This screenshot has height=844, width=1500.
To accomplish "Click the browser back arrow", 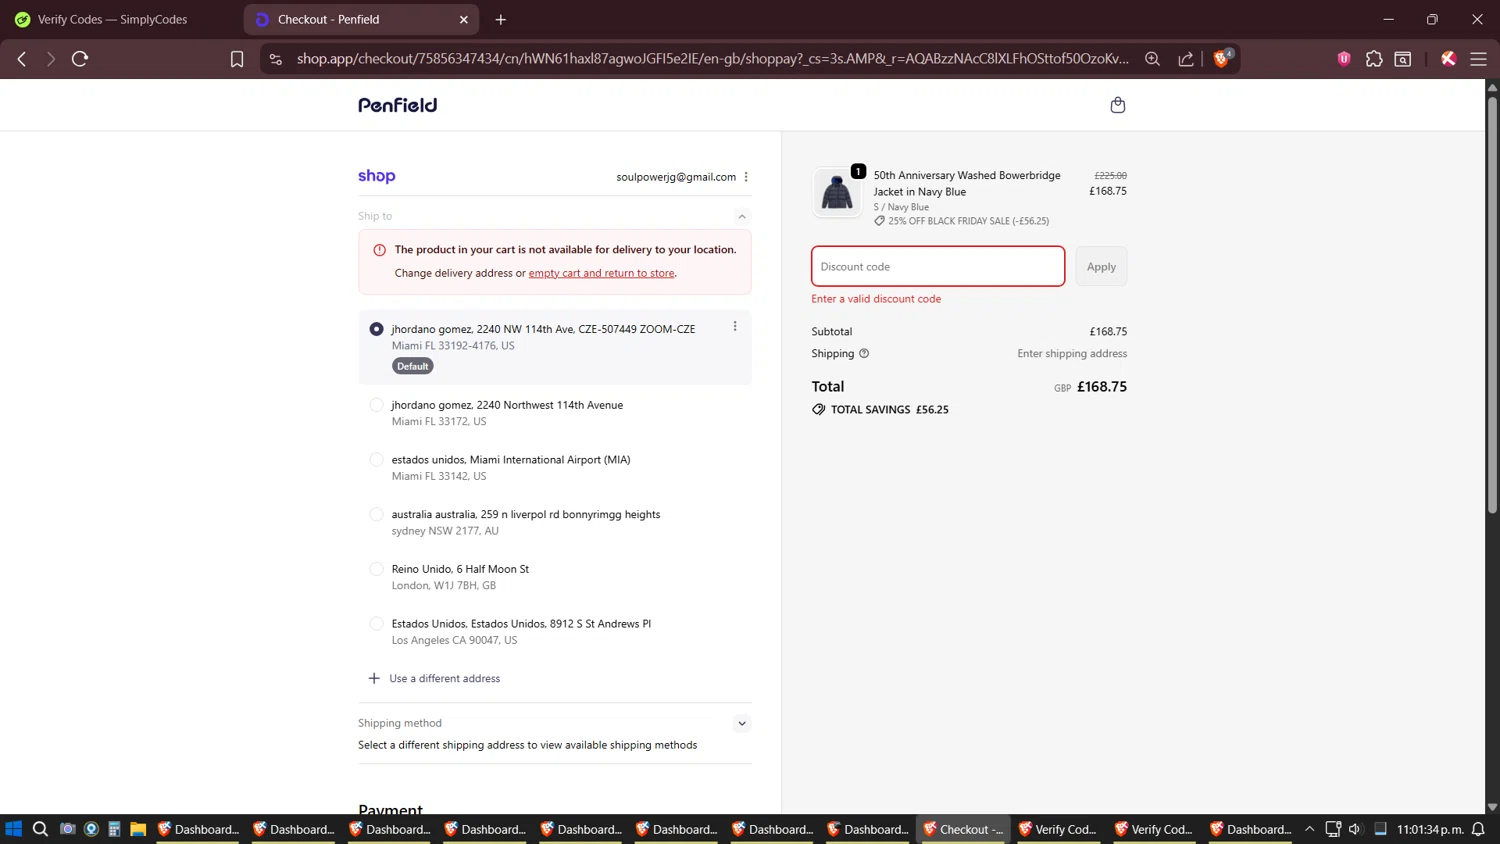I will (22, 59).
